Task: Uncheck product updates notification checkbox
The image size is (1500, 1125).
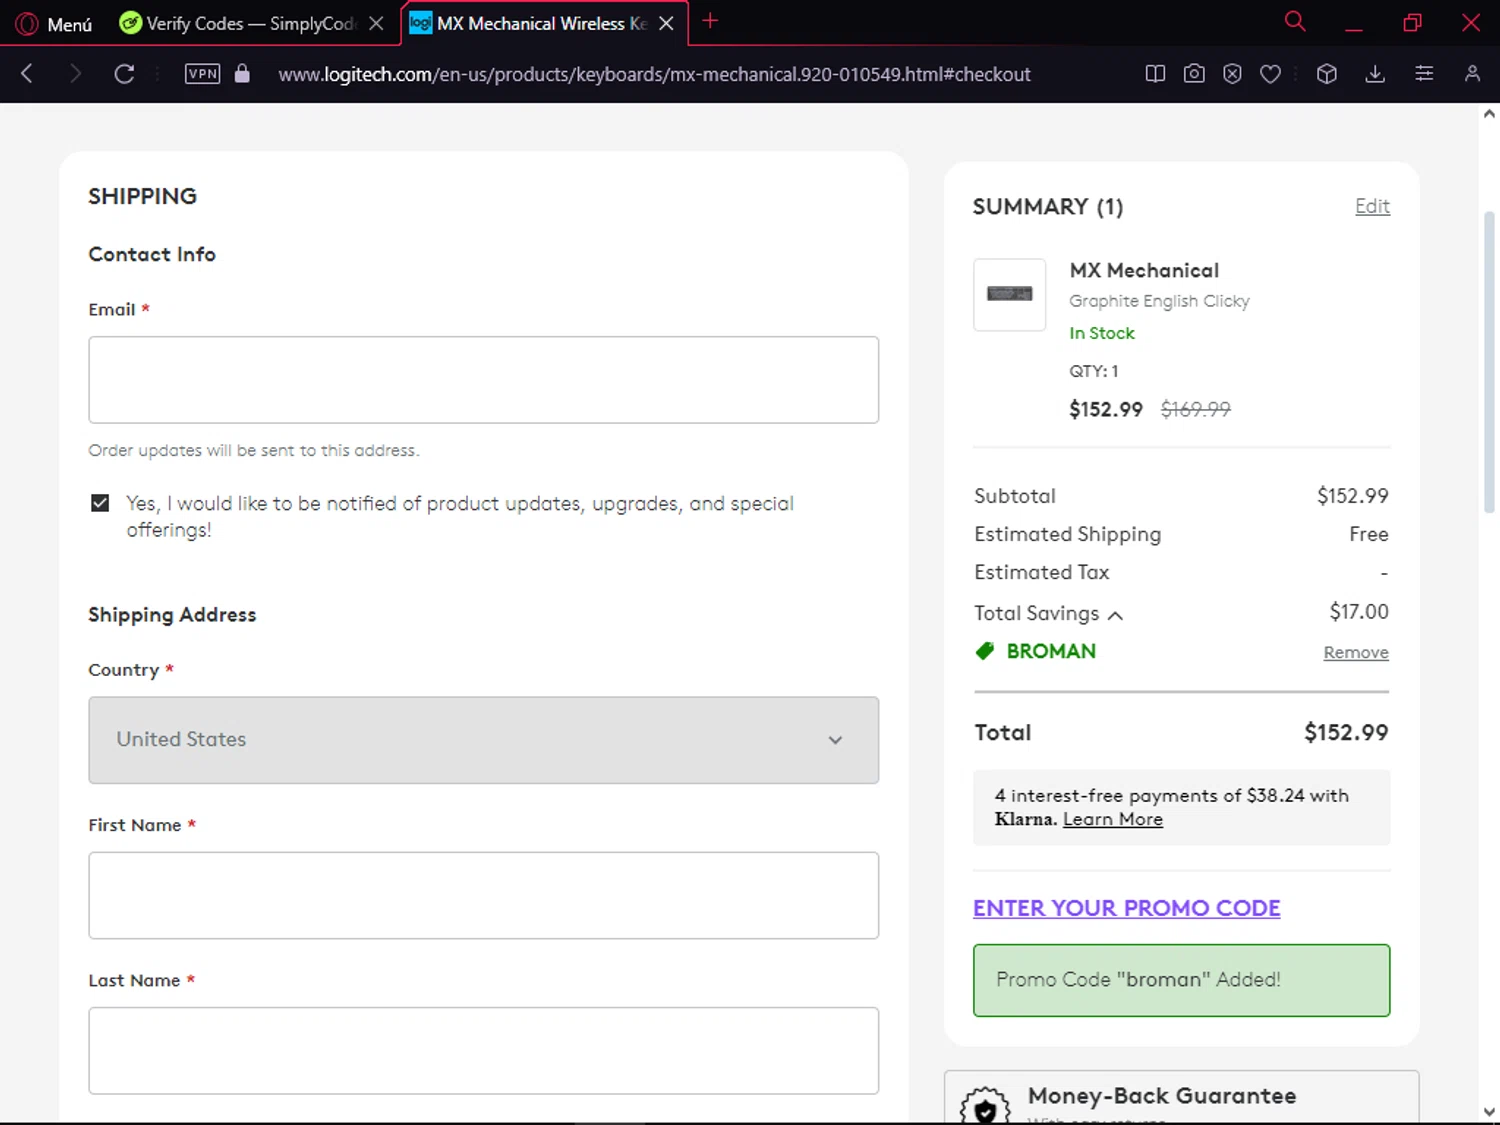Action: 100,503
